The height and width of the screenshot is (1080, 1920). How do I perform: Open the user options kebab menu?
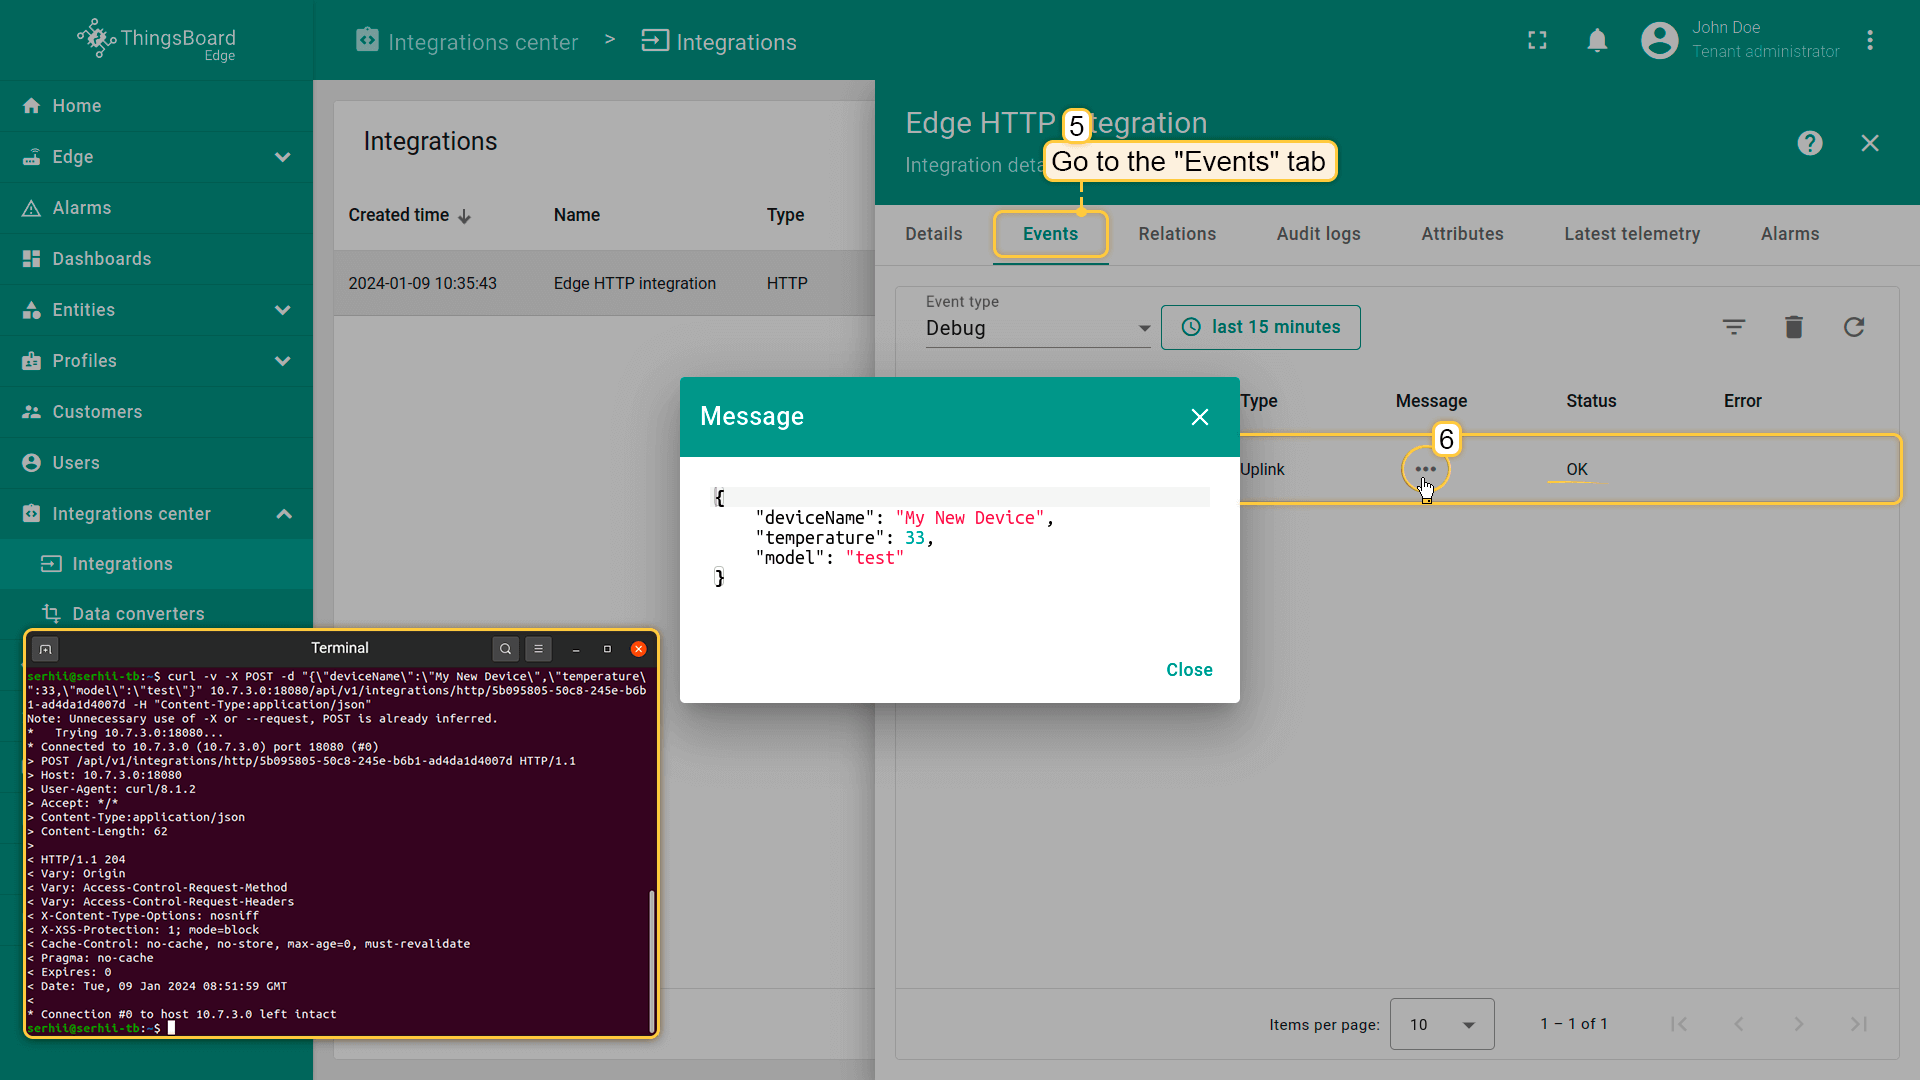(1869, 40)
